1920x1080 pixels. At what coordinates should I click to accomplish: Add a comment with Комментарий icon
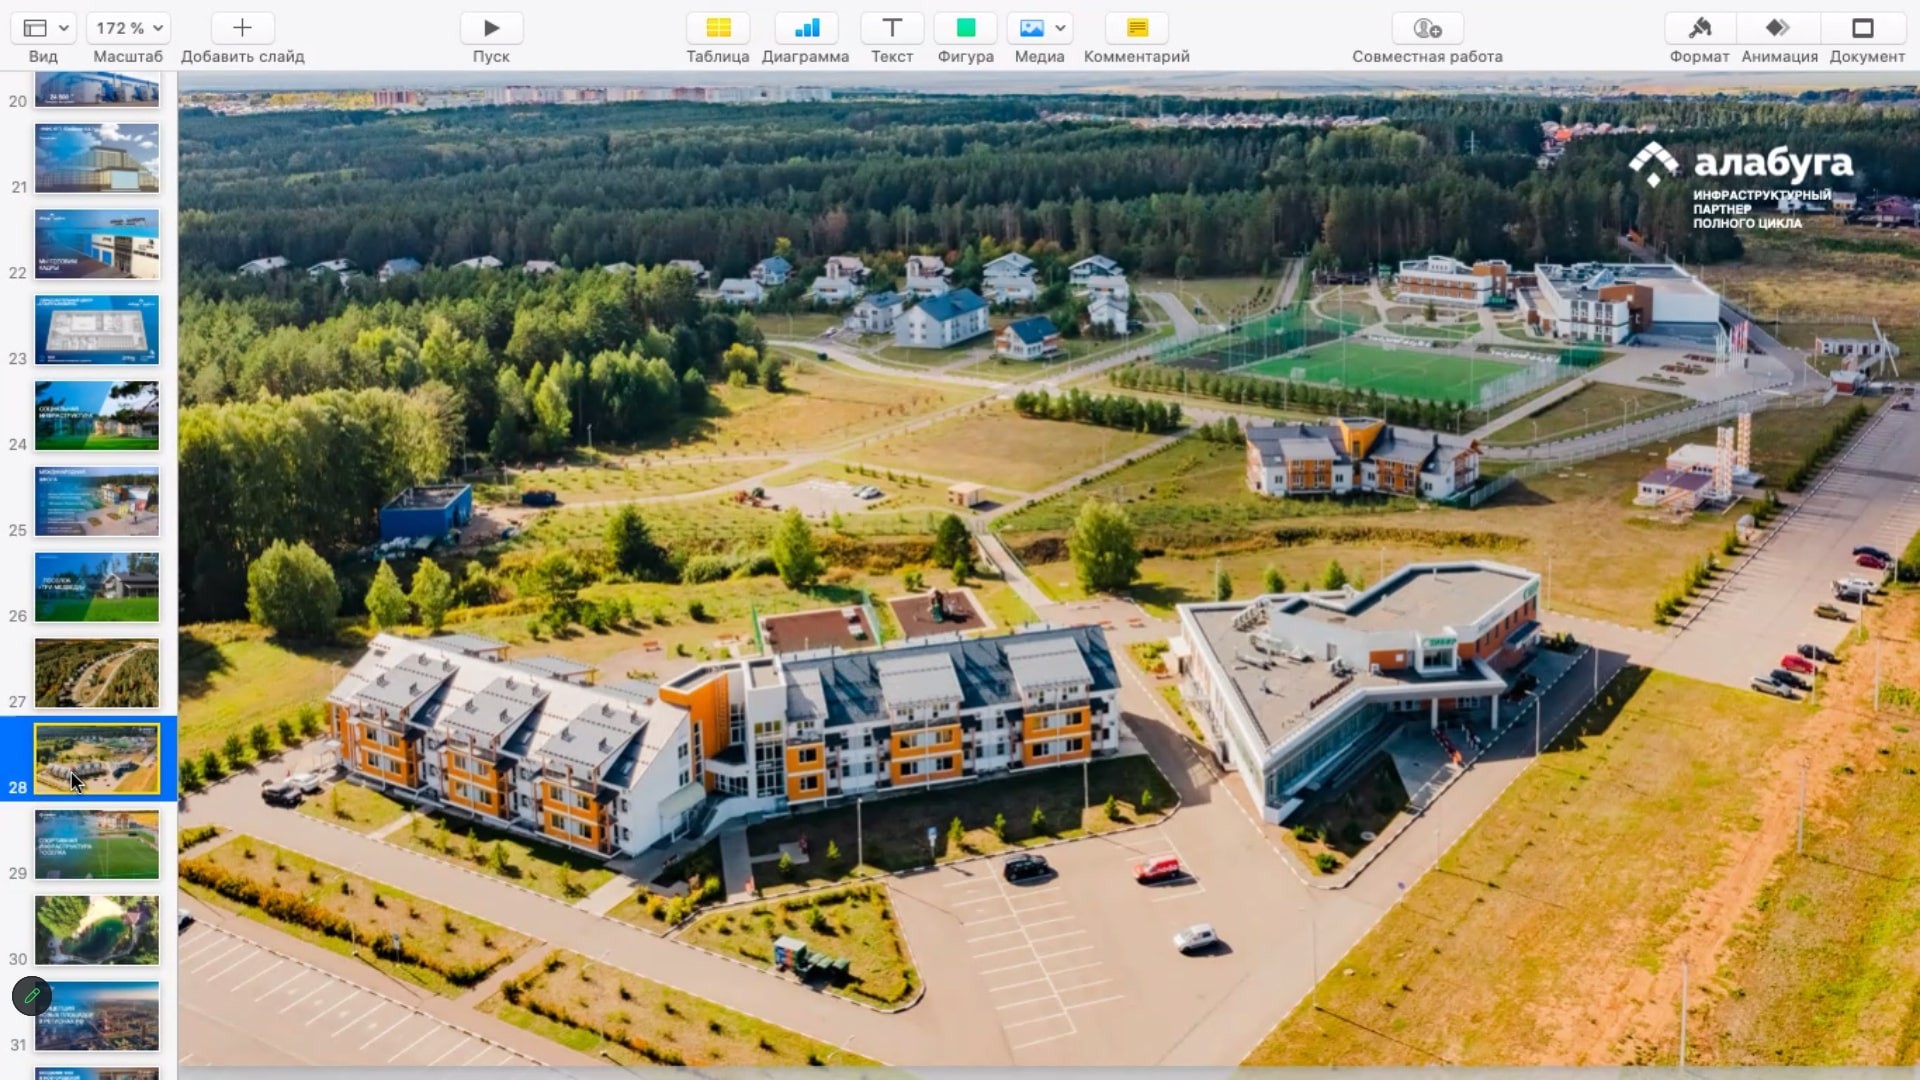point(1137,28)
